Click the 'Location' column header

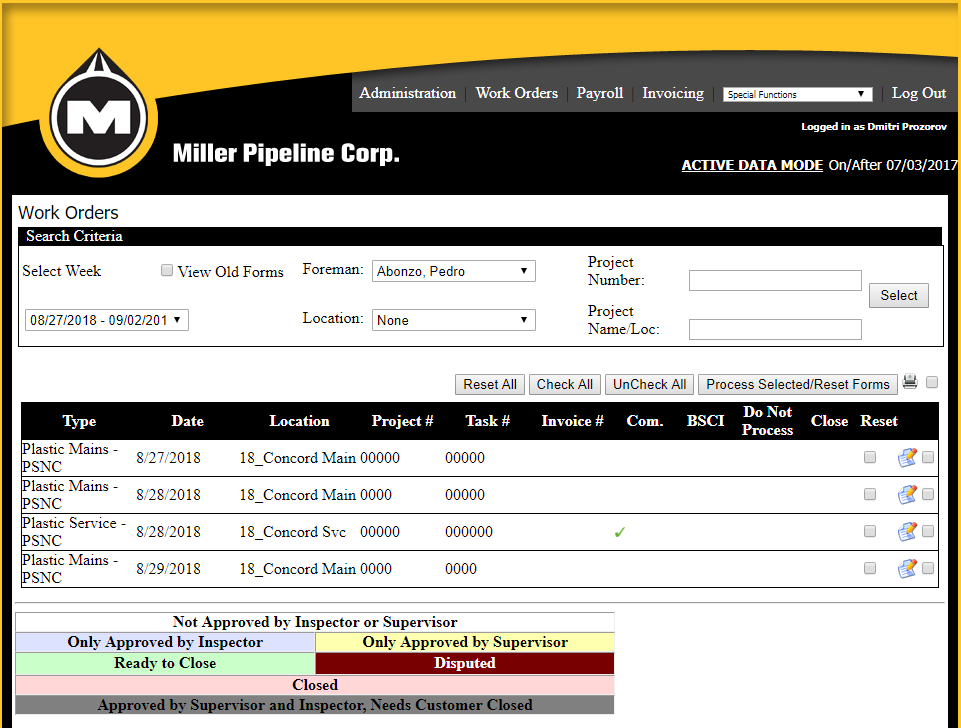[x=299, y=421]
